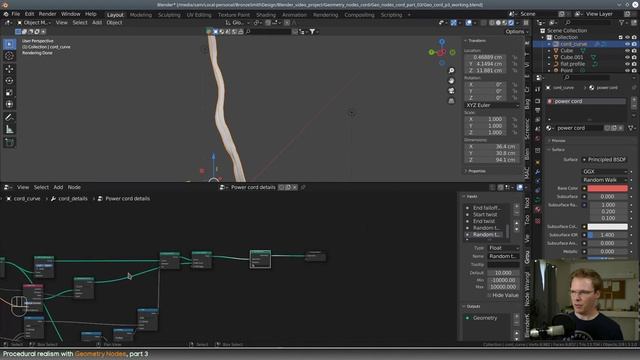640x360 pixels.
Task: Click the zoom magnifier viewport gizmo
Action: point(451,71)
